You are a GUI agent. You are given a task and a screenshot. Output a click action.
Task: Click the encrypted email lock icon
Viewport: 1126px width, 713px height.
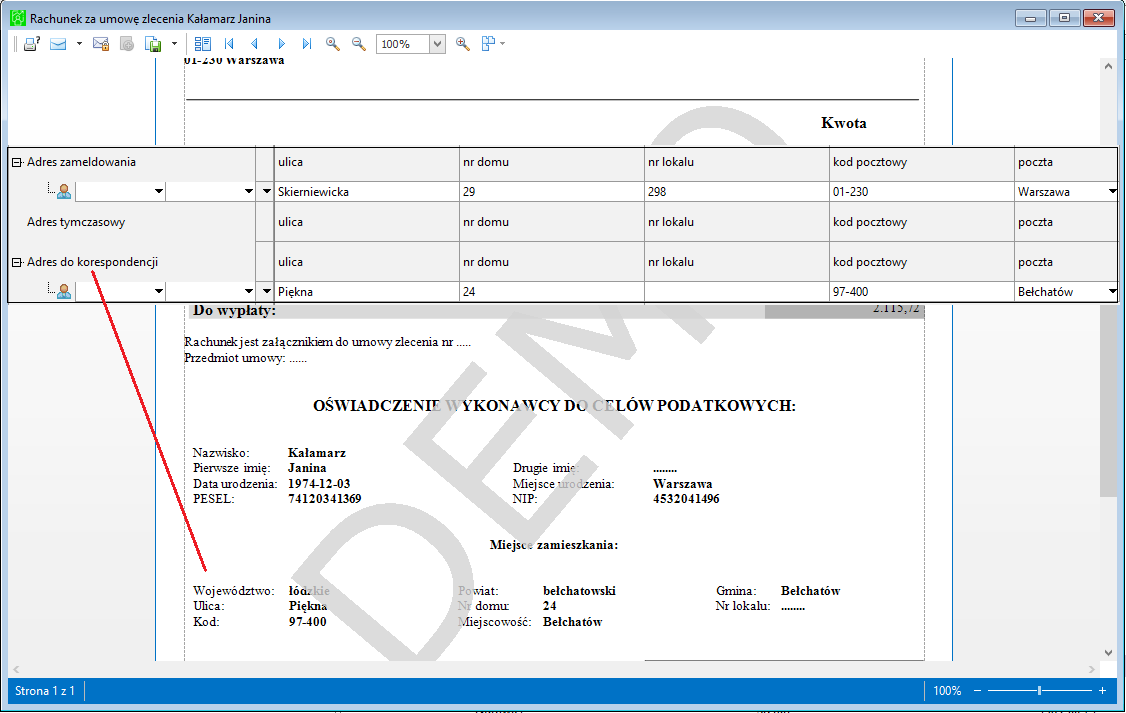click(101, 45)
